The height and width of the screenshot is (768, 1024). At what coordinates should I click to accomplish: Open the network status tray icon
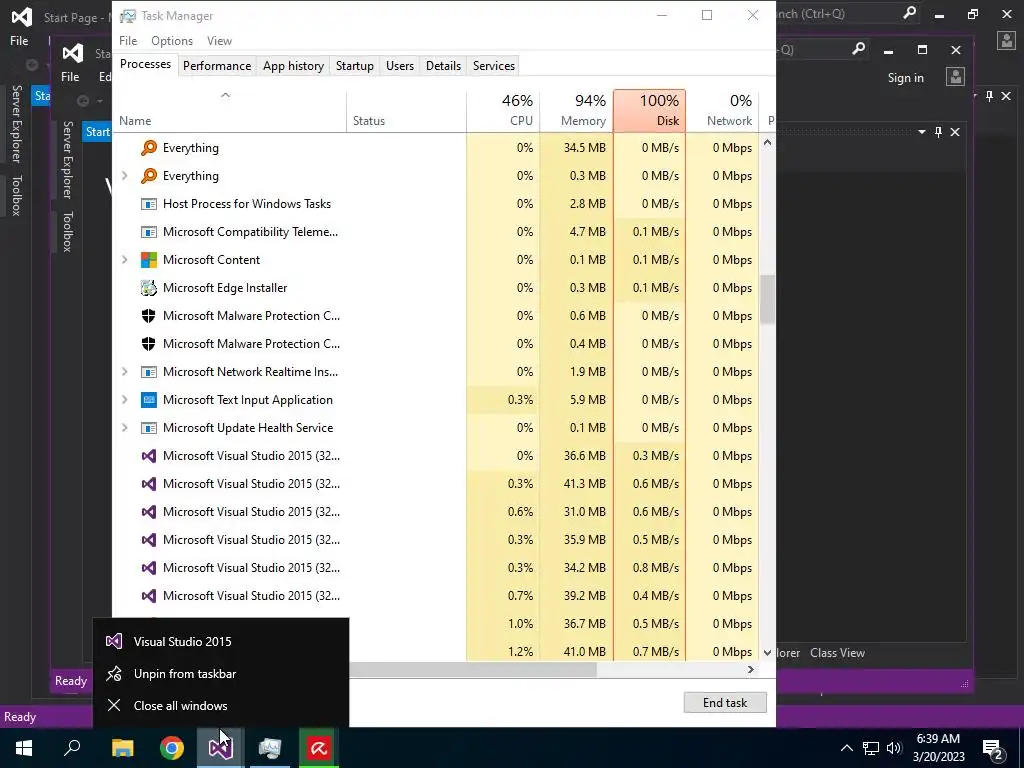(x=871, y=748)
